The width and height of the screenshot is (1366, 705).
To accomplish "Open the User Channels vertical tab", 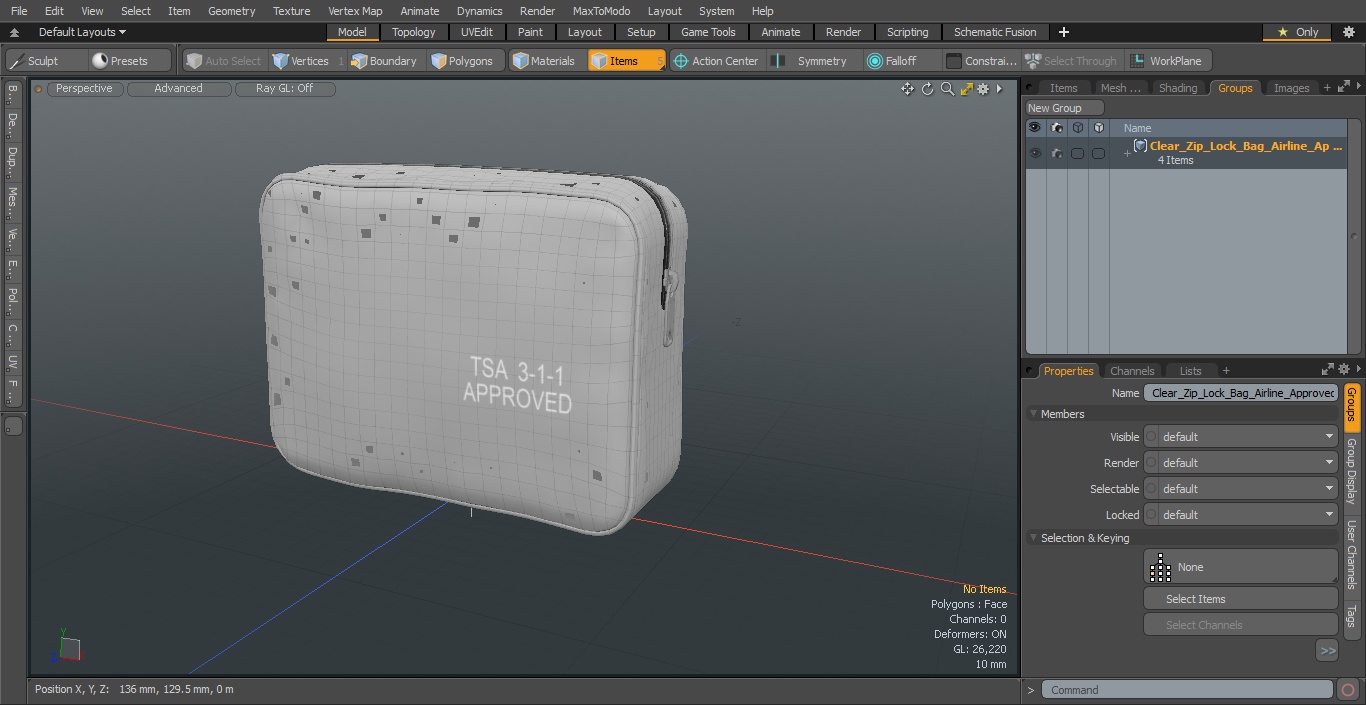I will tap(1351, 553).
